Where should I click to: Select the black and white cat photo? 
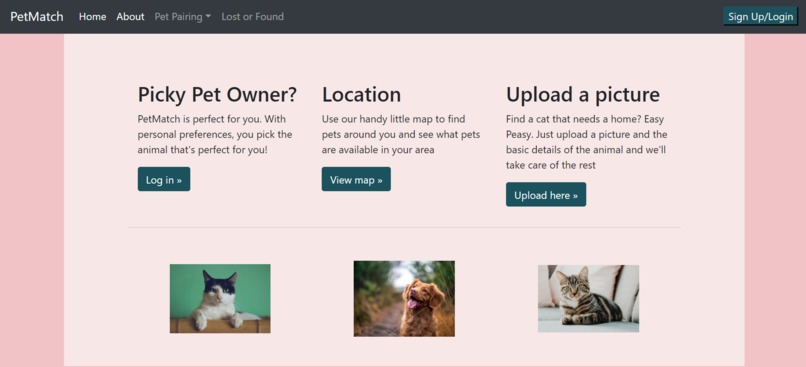220,299
